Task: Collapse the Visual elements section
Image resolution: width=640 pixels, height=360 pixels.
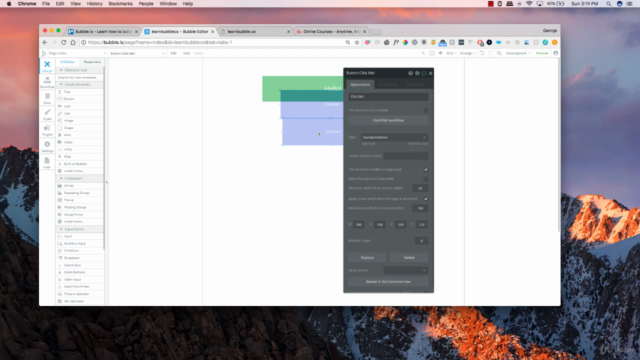Action: pos(80,84)
